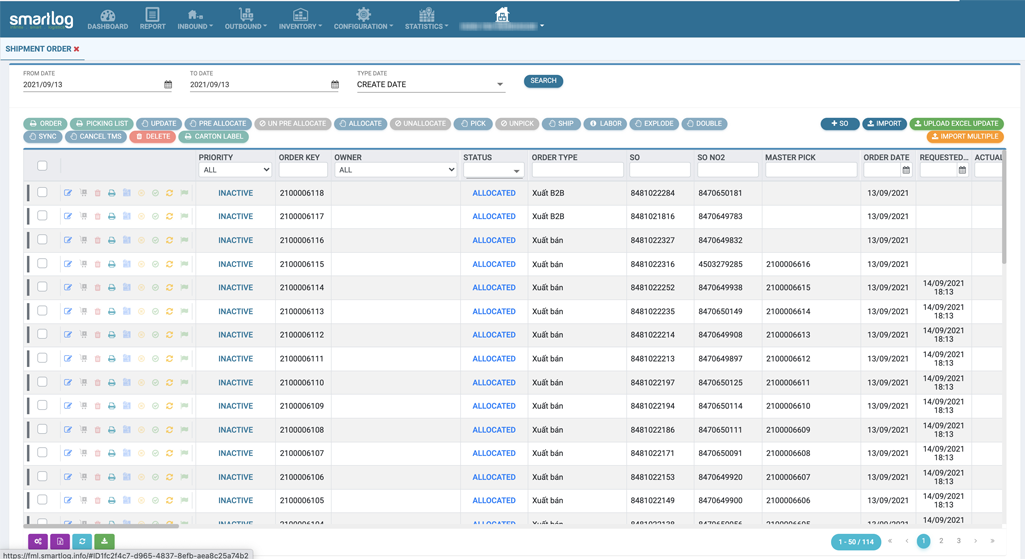The height and width of the screenshot is (559, 1025).
Task: Open the Owner filter dropdown
Action: point(395,170)
